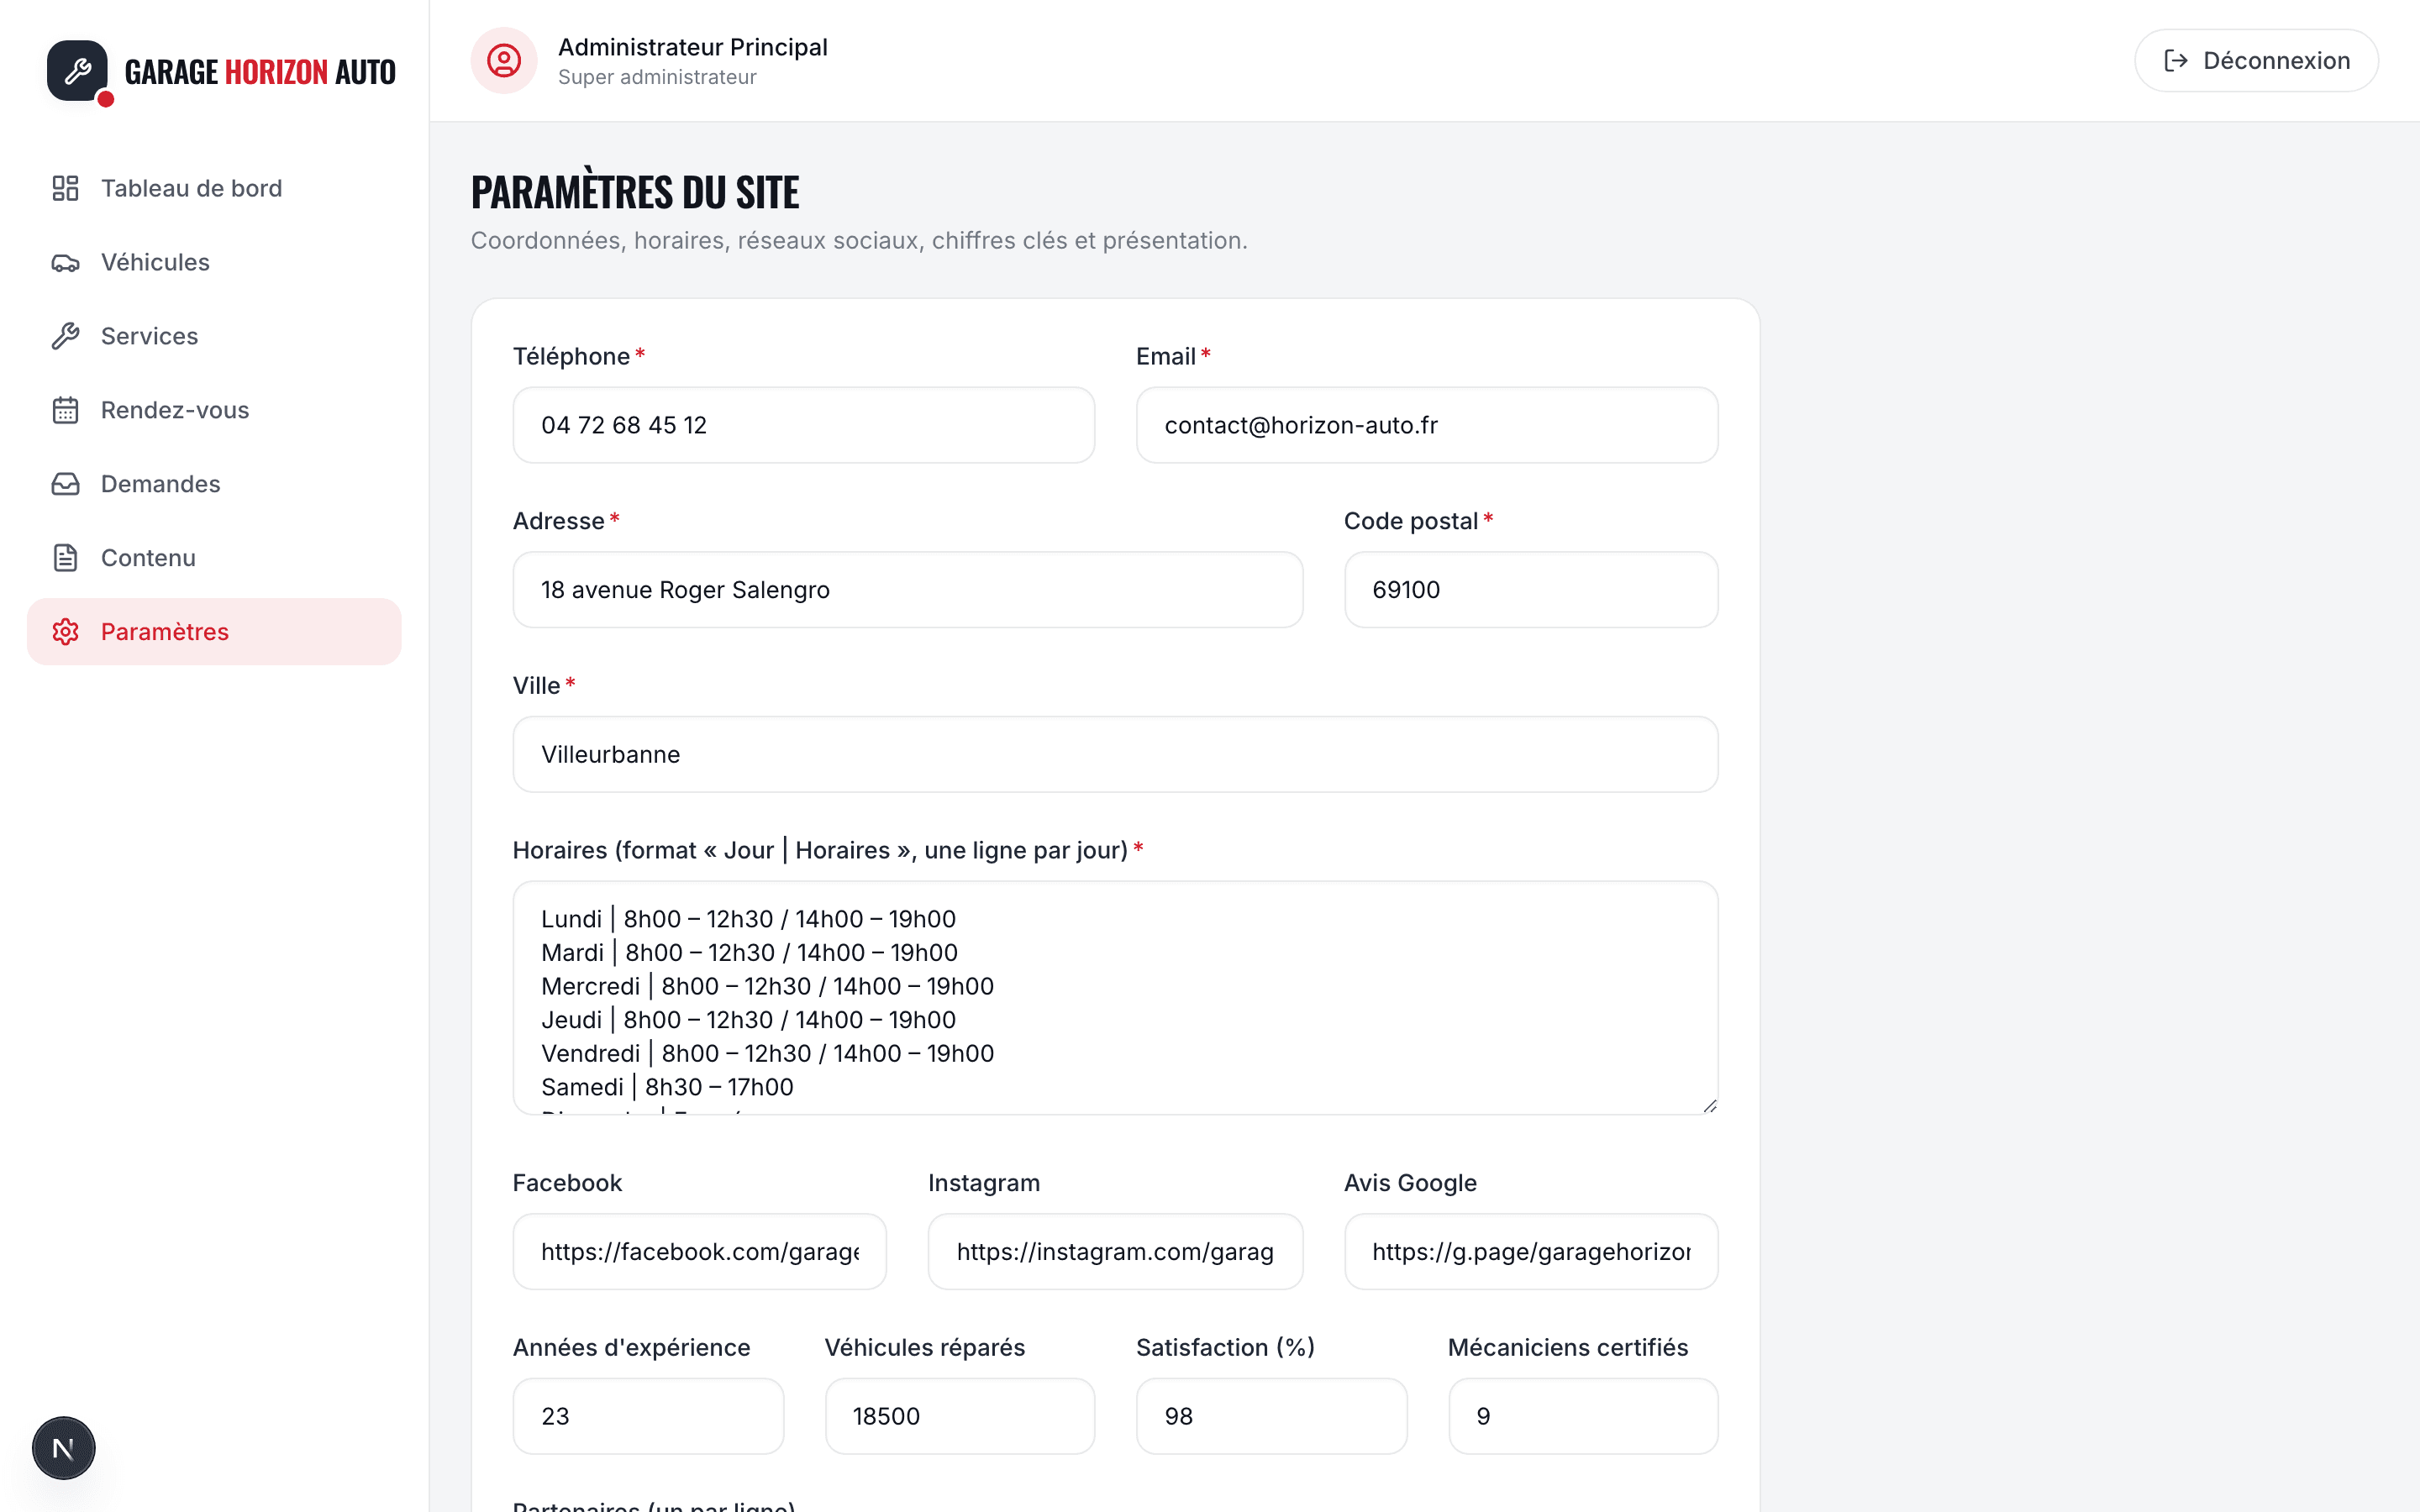Click the administrator user avatar icon
Viewport: 2420px width, 1512px height.
(x=504, y=61)
